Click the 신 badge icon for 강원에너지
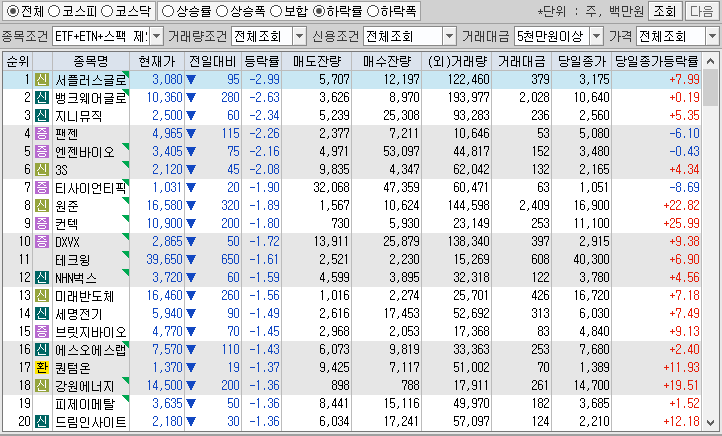Image resolution: width=722 pixels, height=436 pixels. click(x=42, y=385)
